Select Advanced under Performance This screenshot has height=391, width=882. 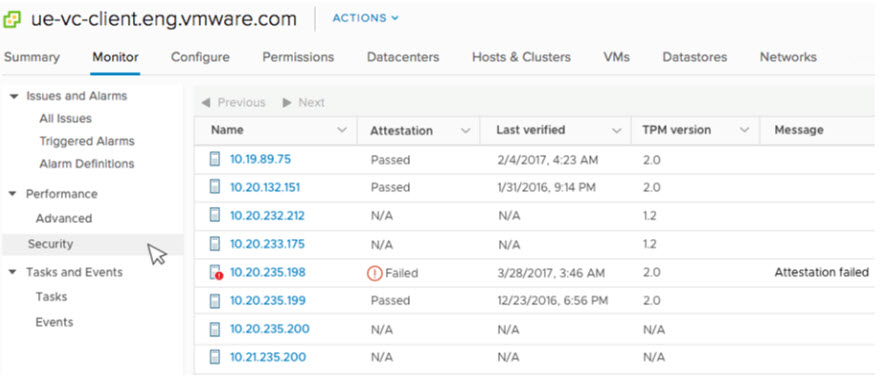click(x=64, y=218)
